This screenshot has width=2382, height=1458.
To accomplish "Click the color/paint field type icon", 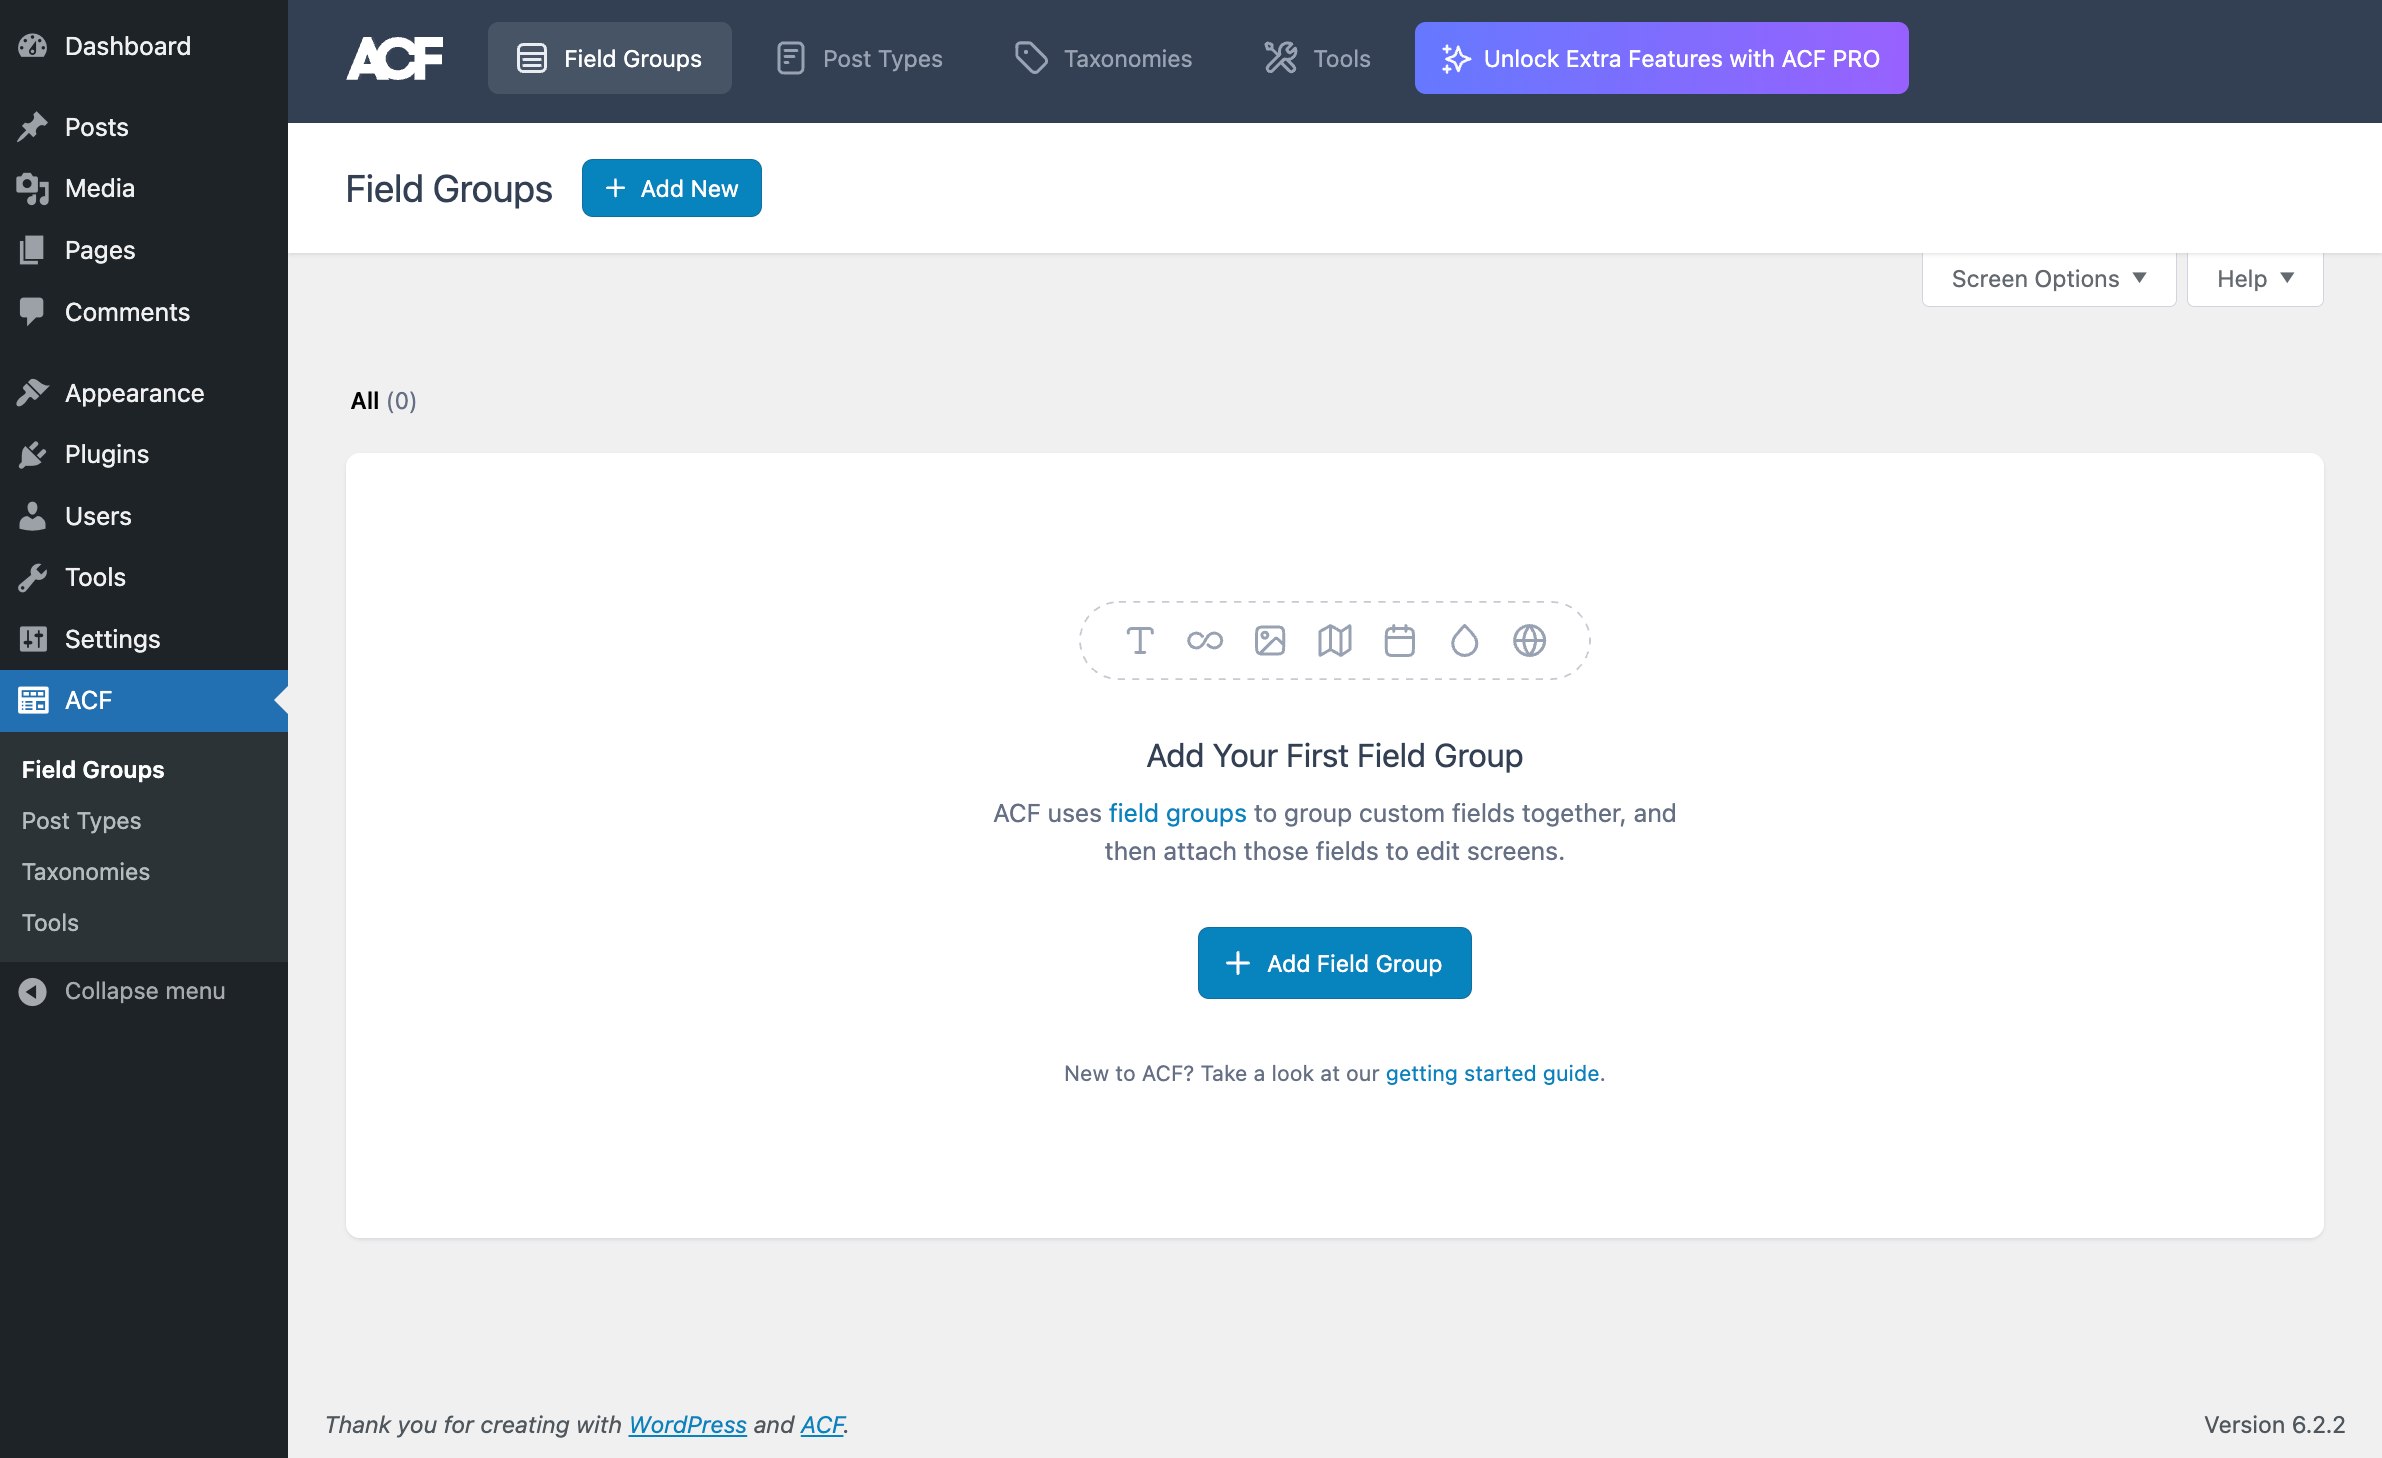I will [1463, 640].
